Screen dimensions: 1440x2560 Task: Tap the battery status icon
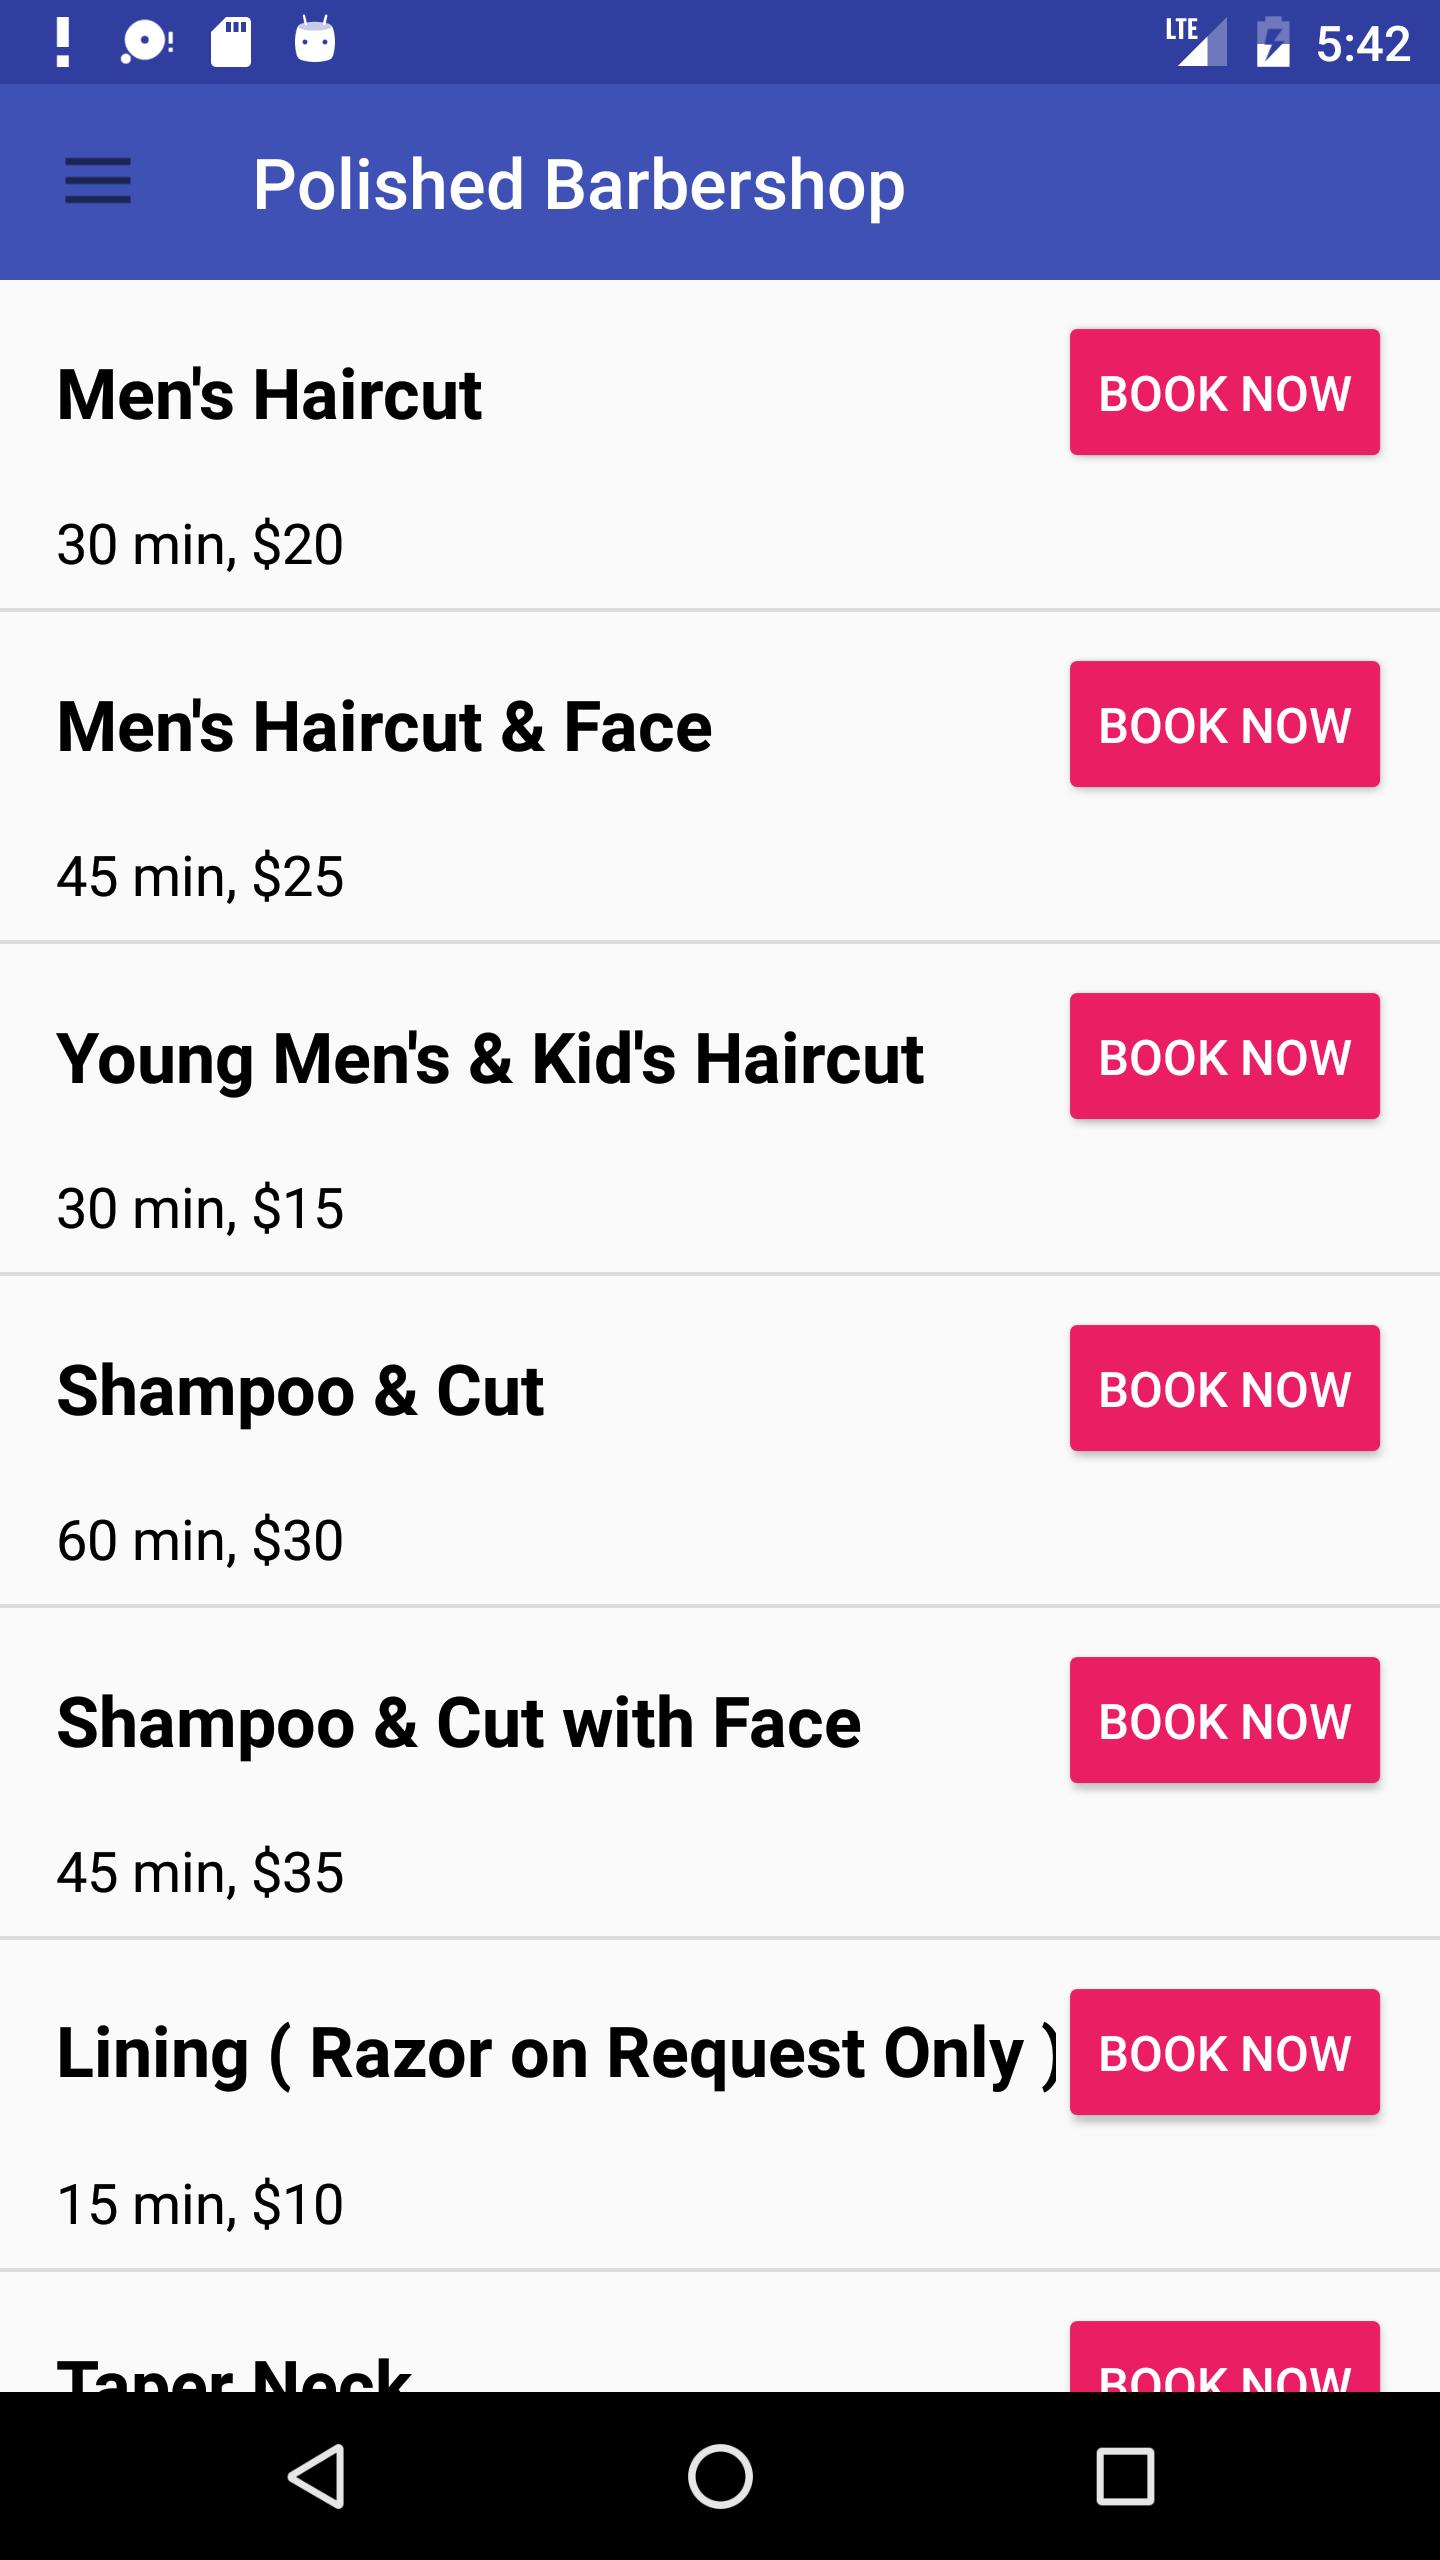[1272, 43]
